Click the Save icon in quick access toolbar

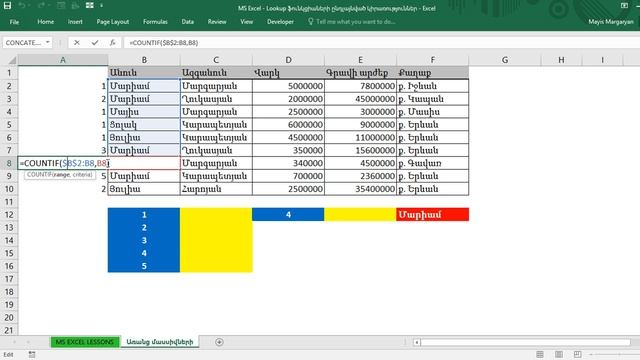coord(7,6)
